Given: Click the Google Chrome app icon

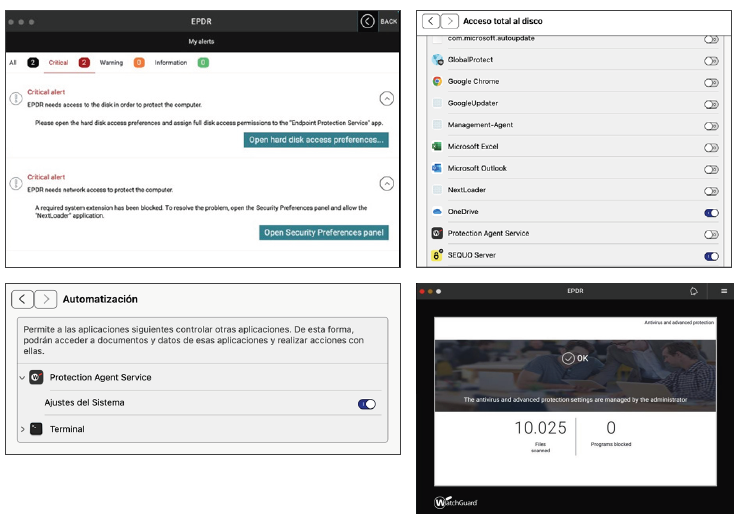Looking at the screenshot, I should pyautogui.click(x=437, y=81).
